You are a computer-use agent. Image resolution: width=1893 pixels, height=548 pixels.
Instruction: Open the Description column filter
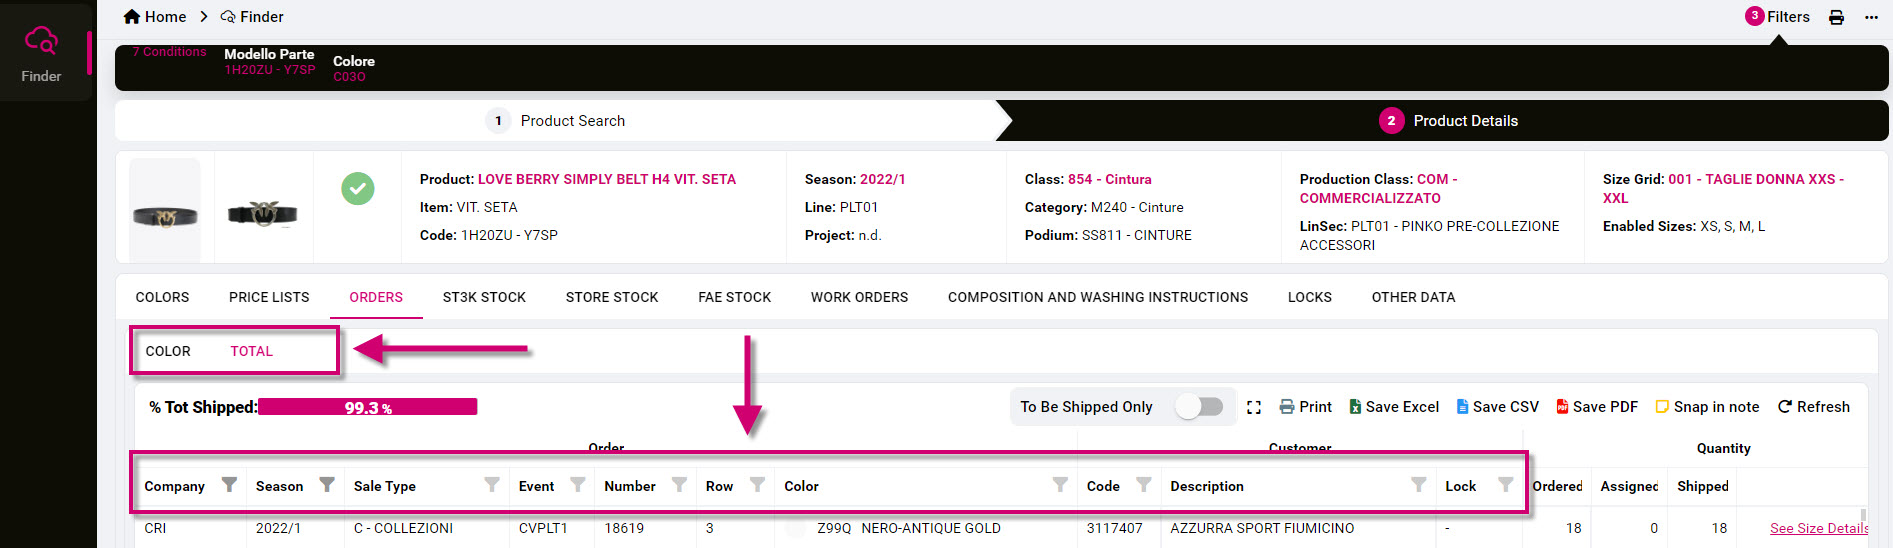click(1418, 485)
